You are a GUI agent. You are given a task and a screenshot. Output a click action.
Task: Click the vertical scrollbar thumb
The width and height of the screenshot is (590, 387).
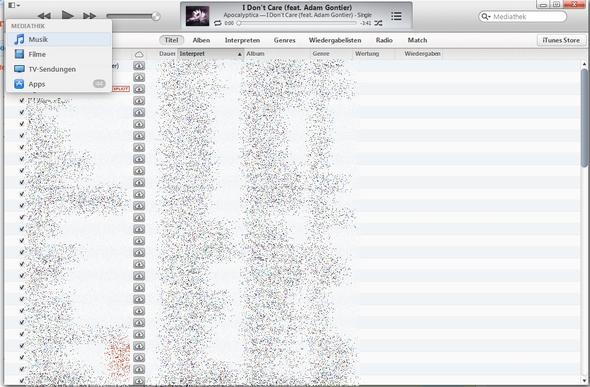(x=584, y=118)
